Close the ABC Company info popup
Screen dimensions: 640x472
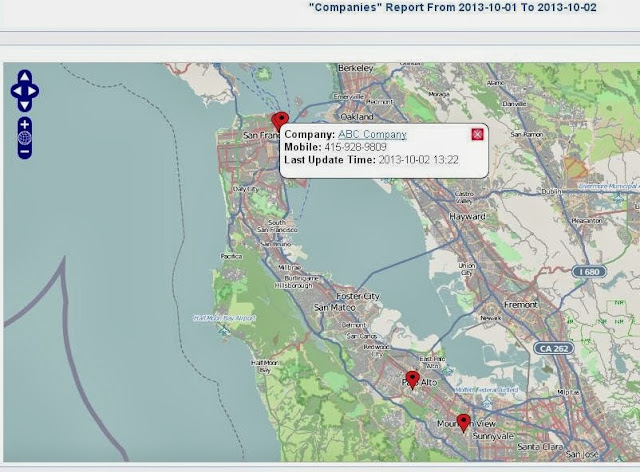(477, 134)
